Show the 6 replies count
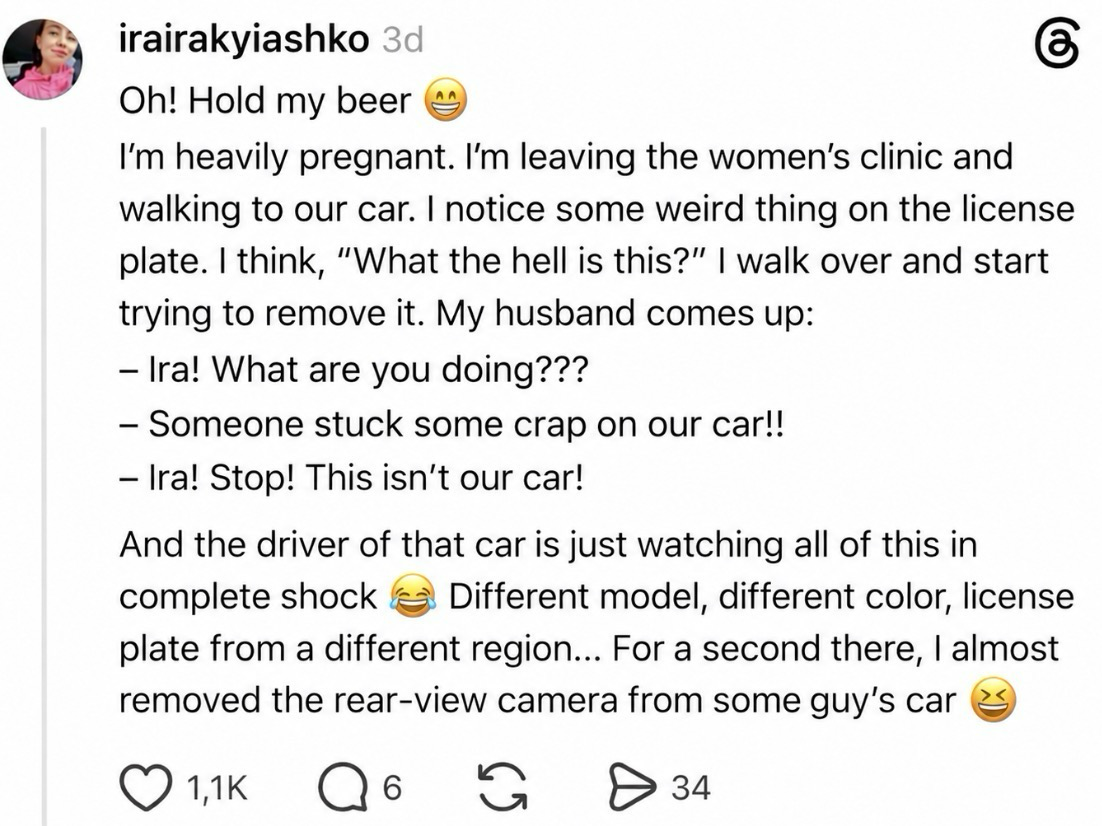 tap(392, 788)
